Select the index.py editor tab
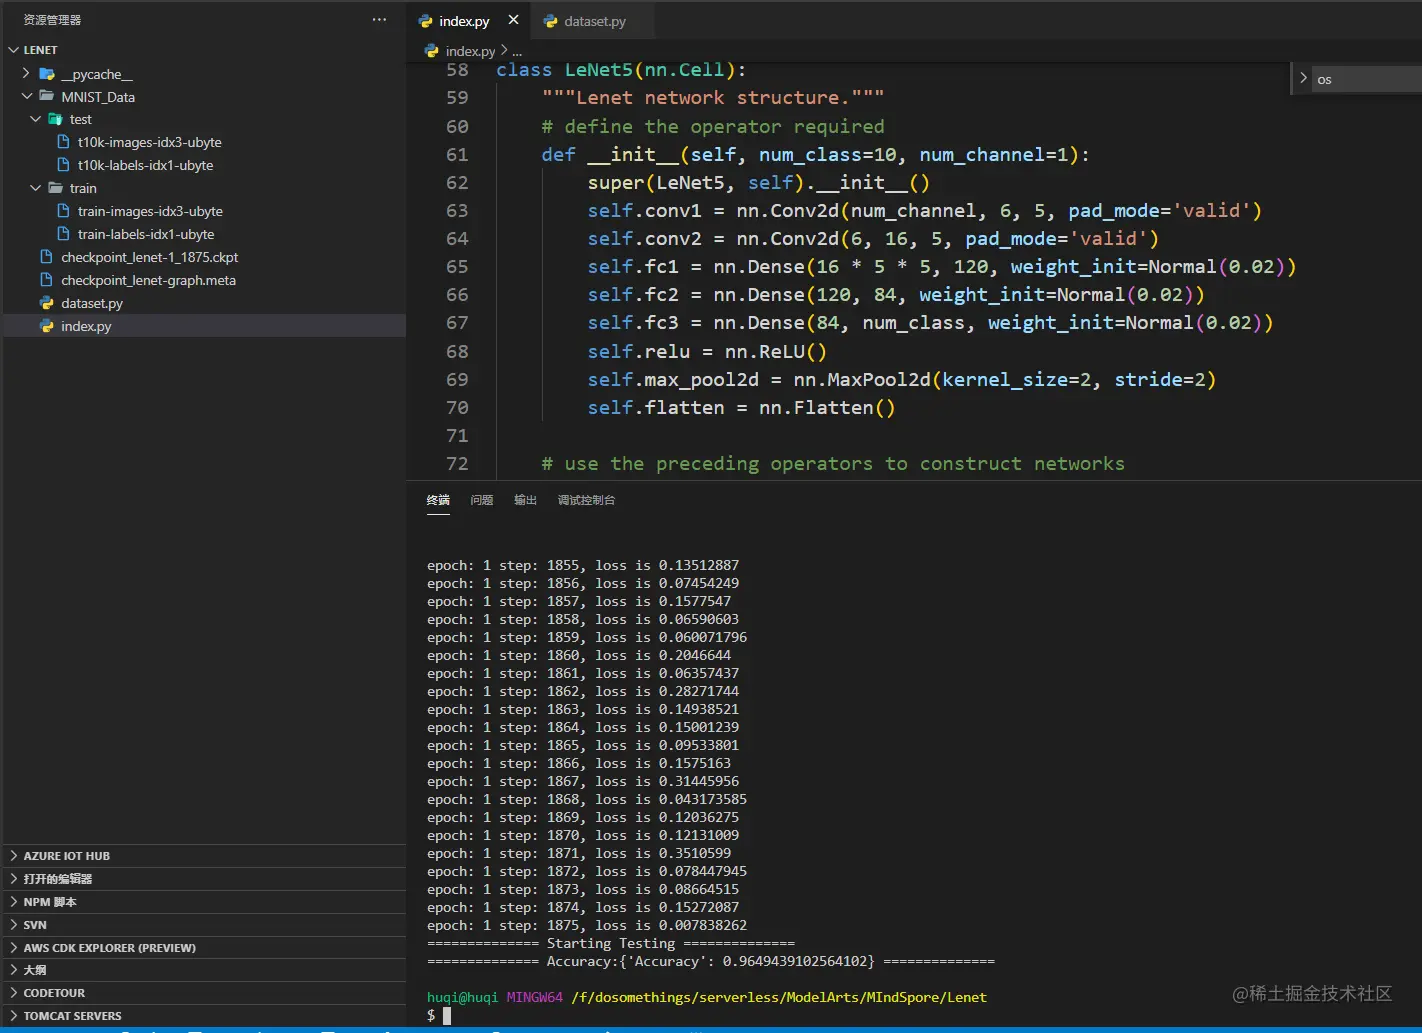Image resolution: width=1422 pixels, height=1033 pixels. (464, 21)
